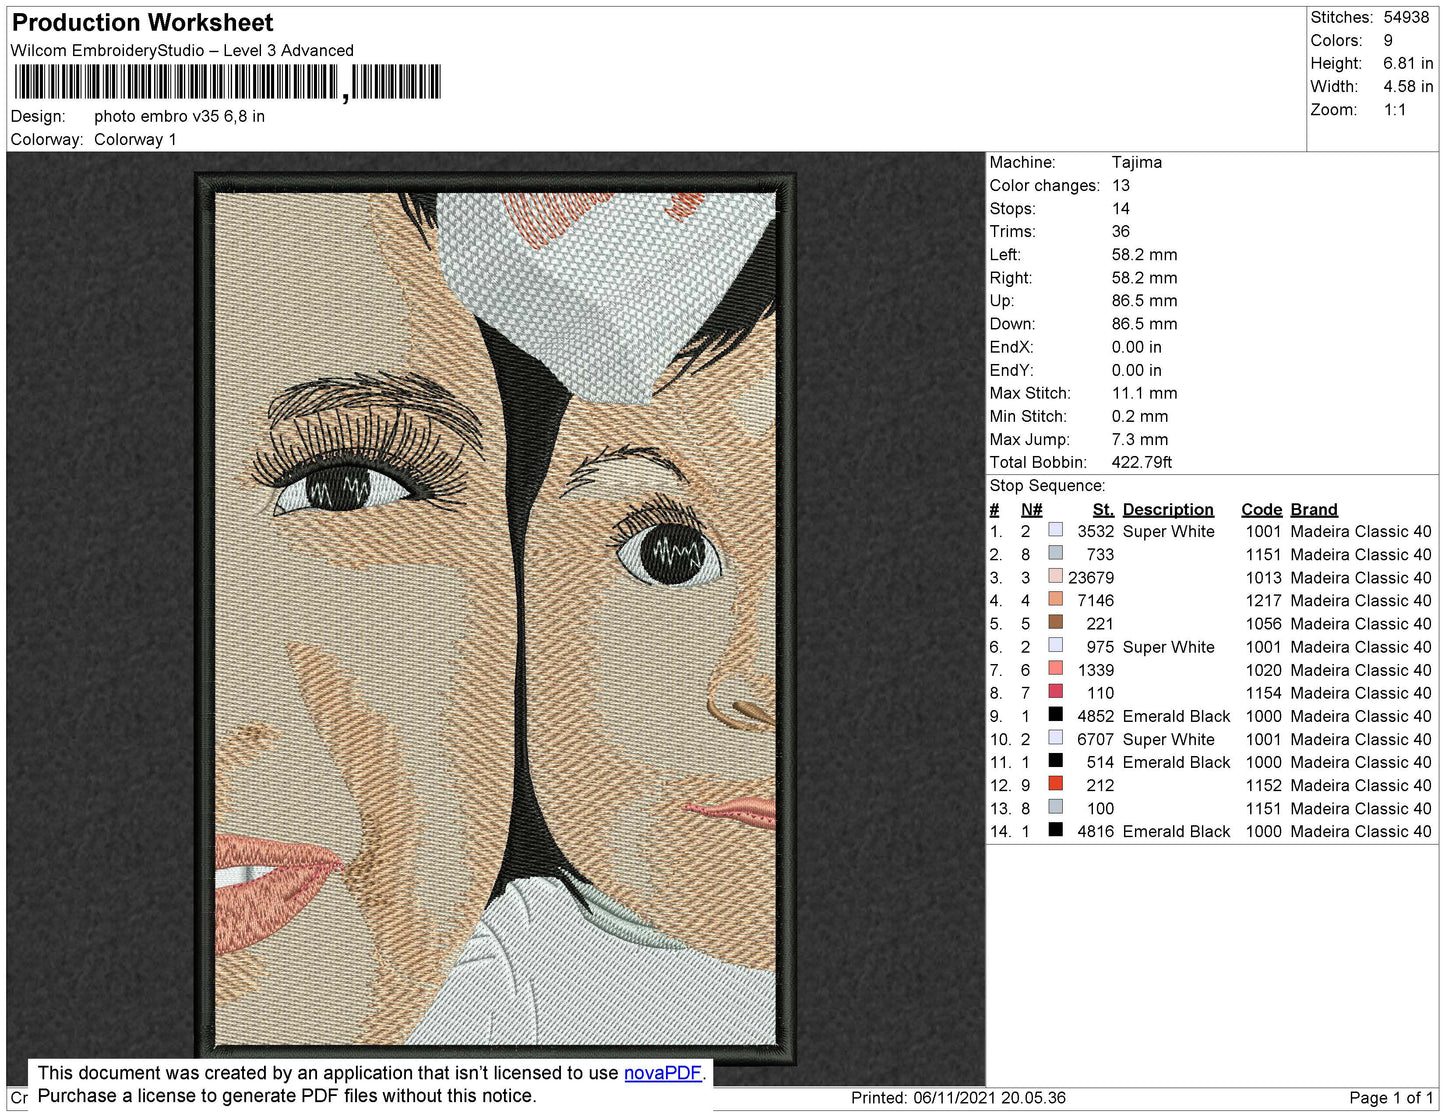Click the stitch count '23679' in row 3
This screenshot has width=1445, height=1117.
[x=1091, y=578]
